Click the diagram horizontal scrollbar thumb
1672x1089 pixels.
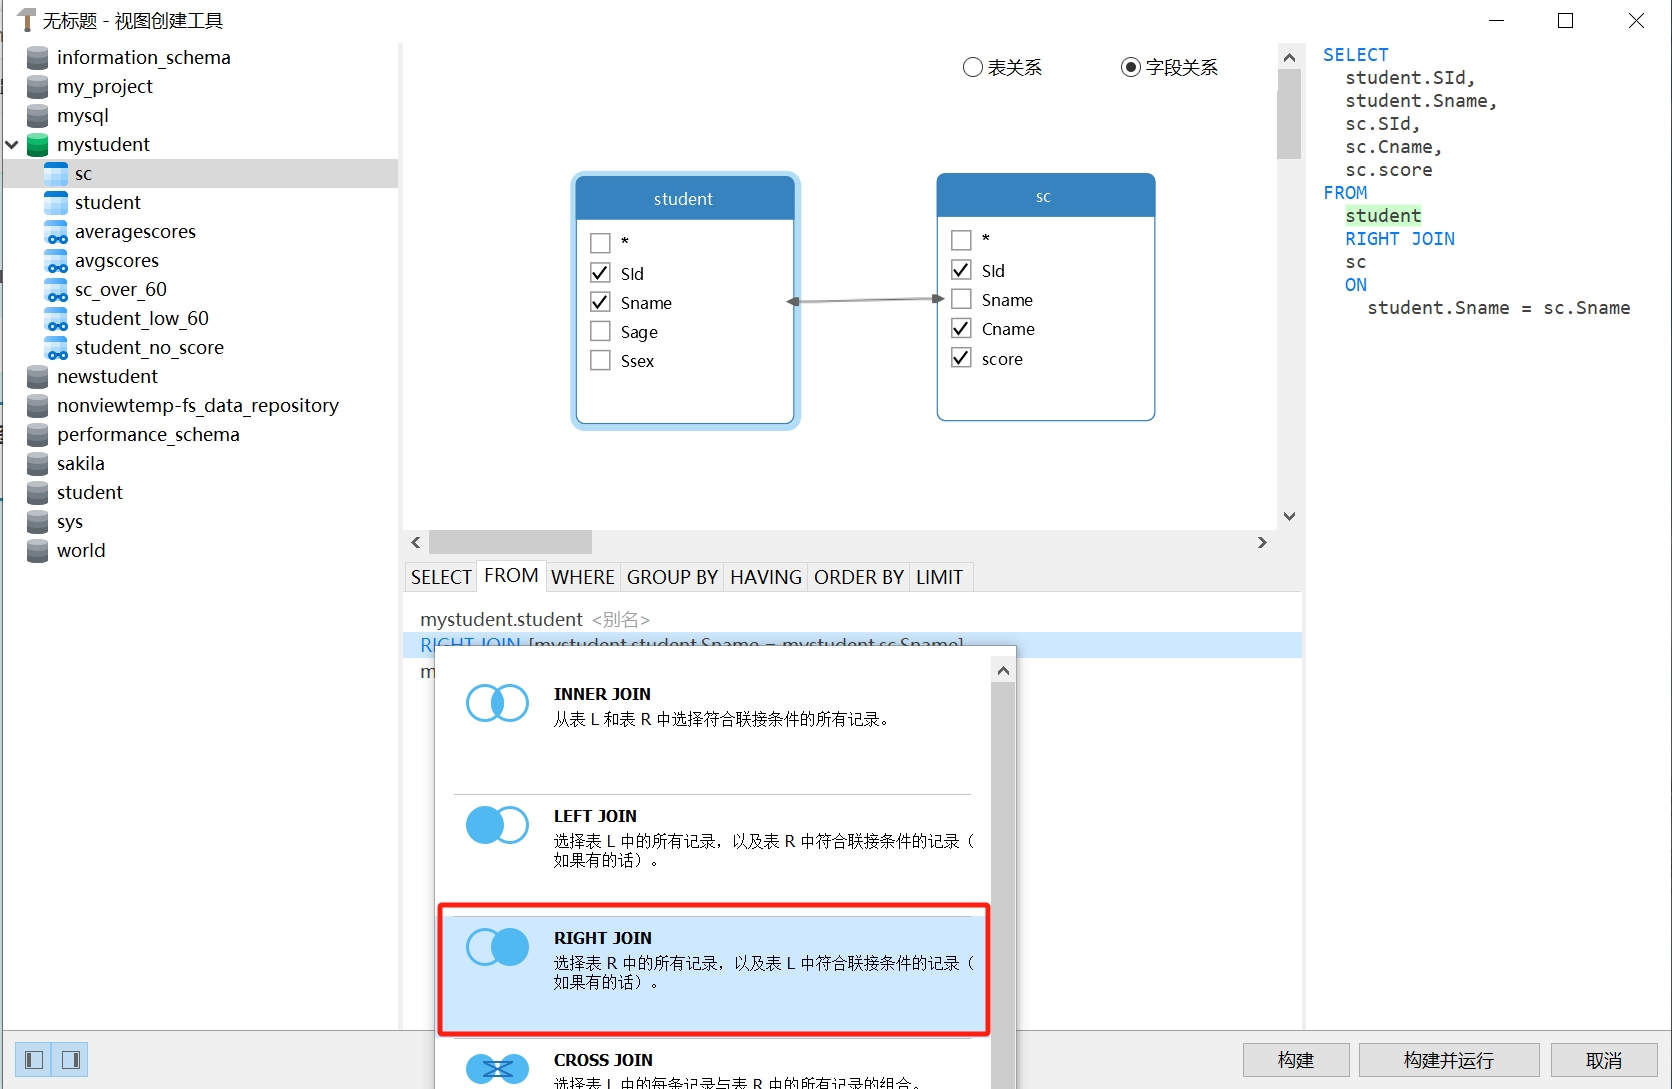510,542
